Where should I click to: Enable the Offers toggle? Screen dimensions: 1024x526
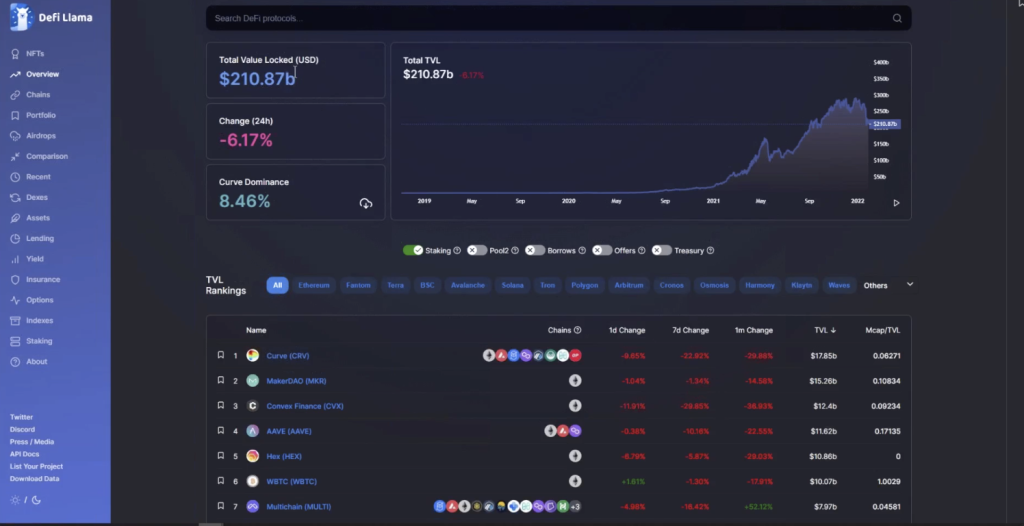pyautogui.click(x=602, y=250)
